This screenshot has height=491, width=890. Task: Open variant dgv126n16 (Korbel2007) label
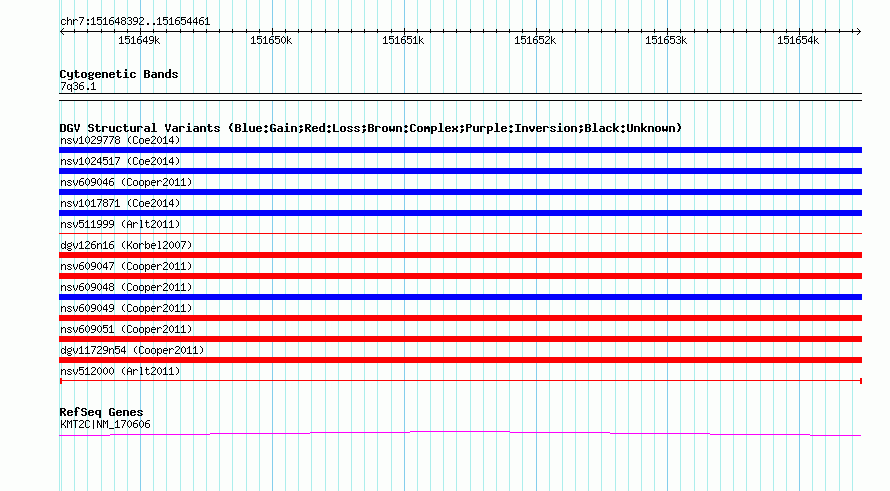(126, 245)
